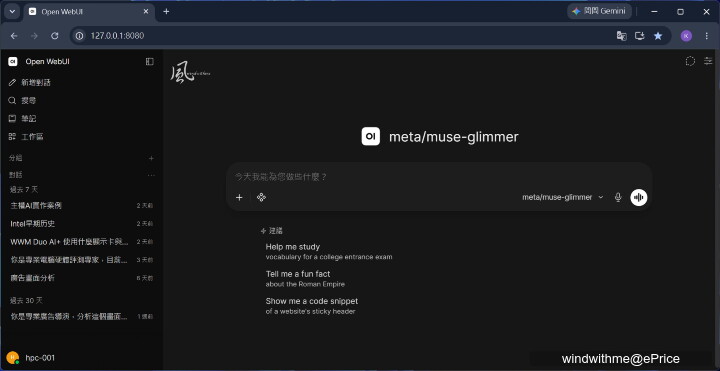Click the 風 banner logo image

click(190, 73)
